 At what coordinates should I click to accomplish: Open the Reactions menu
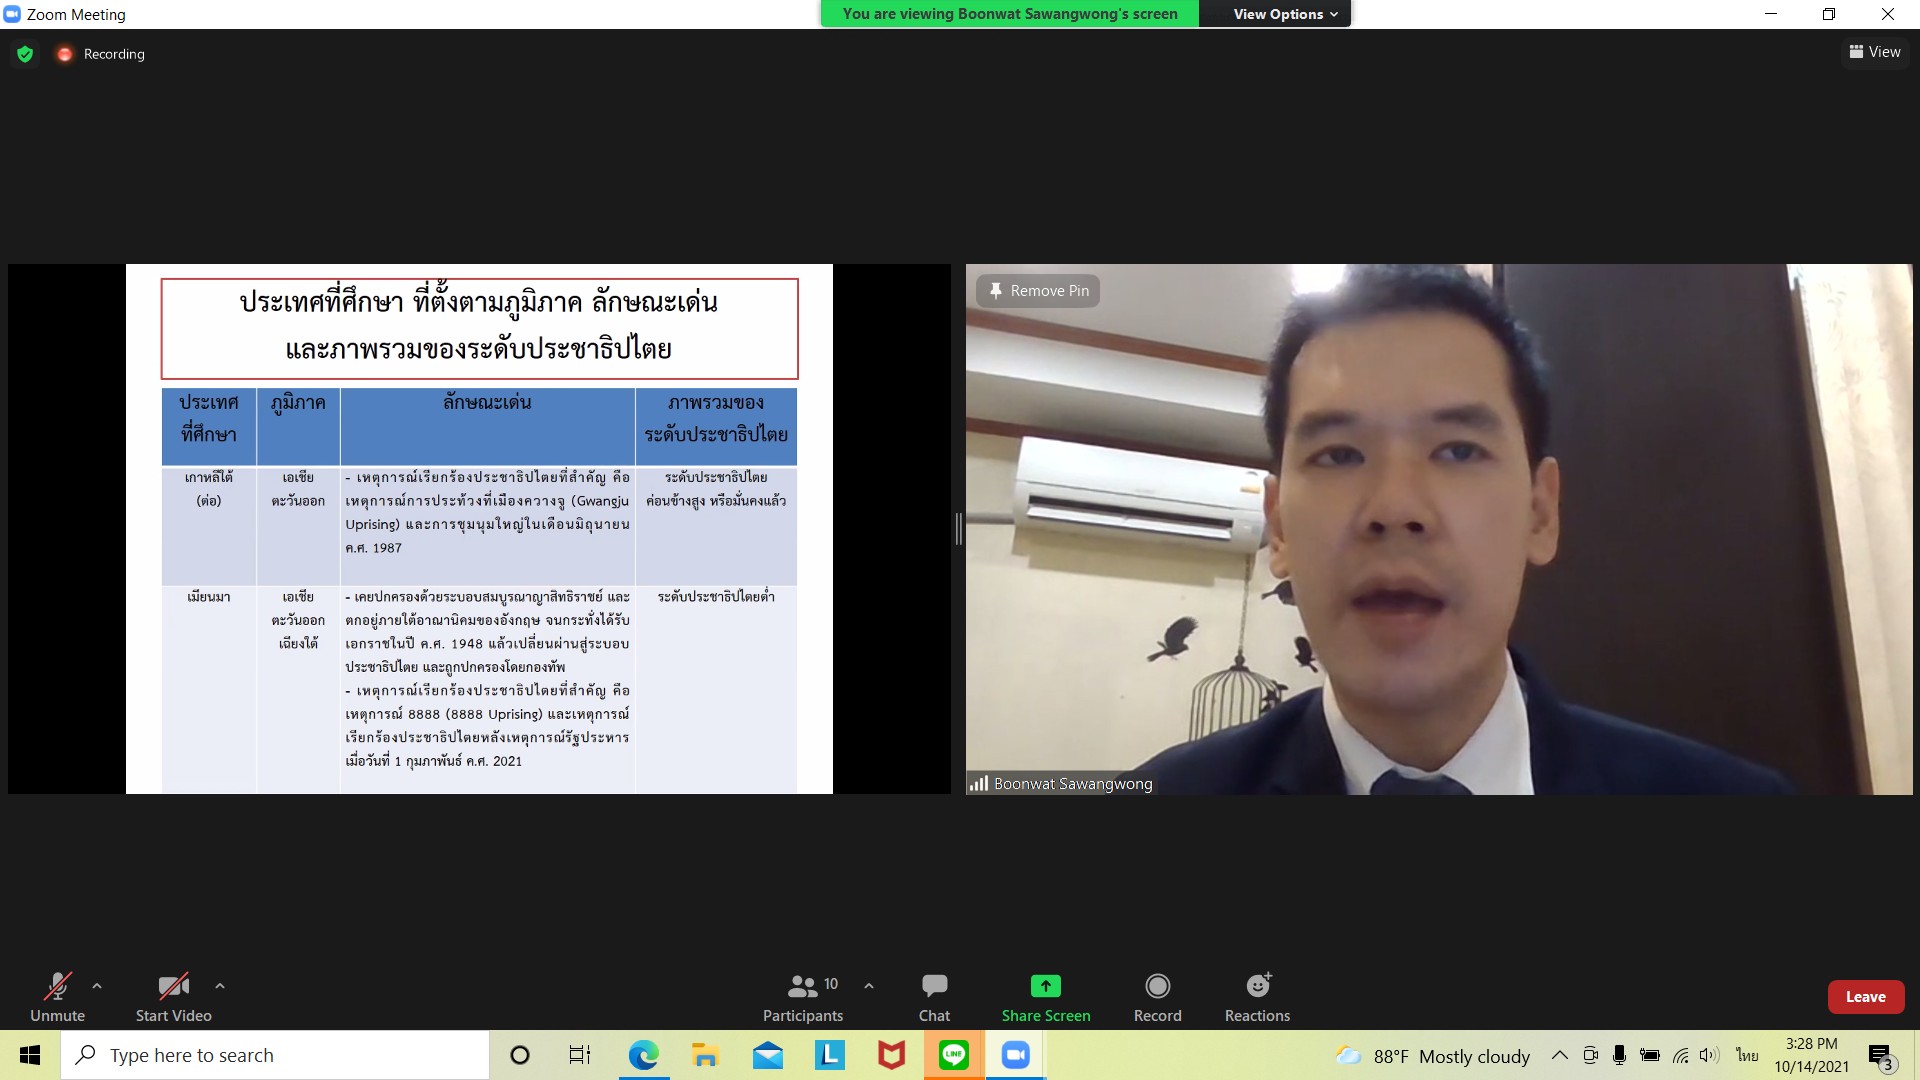pyautogui.click(x=1257, y=996)
